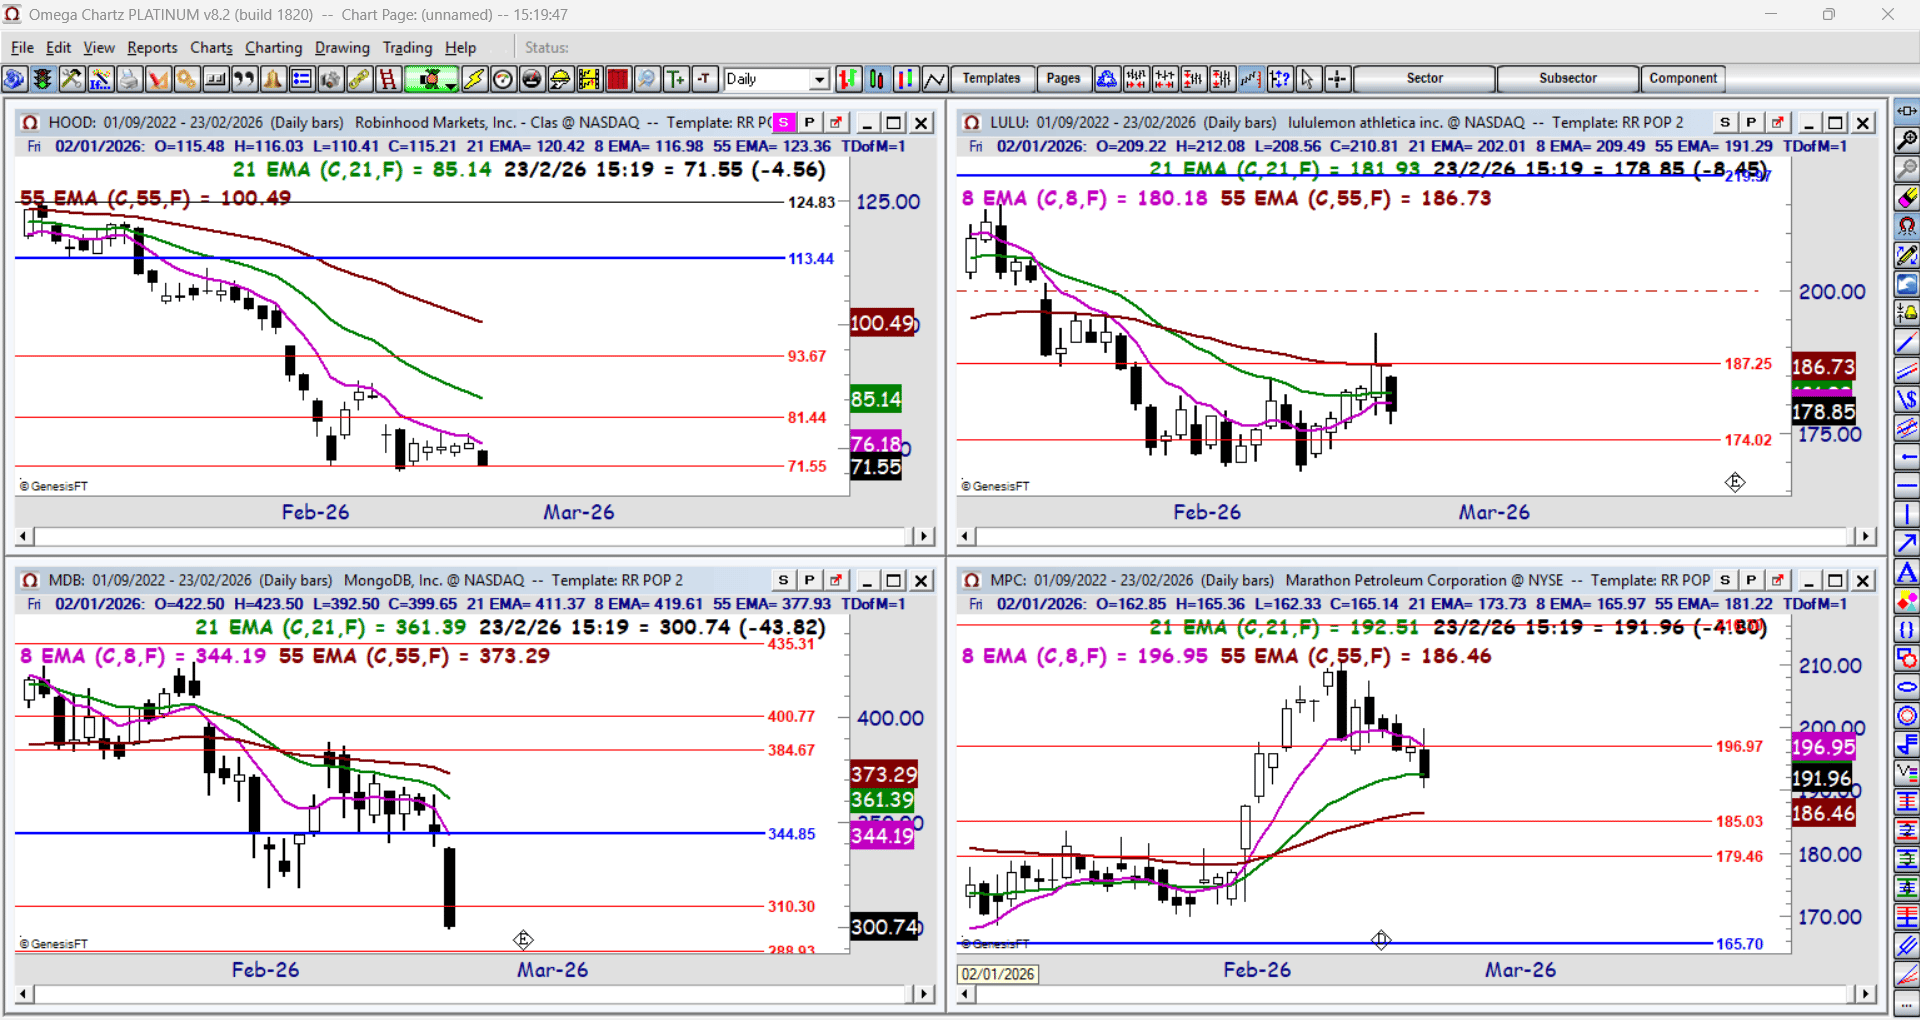Toggle the S button on HOOD chart
The height and width of the screenshot is (1020, 1920).
click(x=784, y=122)
